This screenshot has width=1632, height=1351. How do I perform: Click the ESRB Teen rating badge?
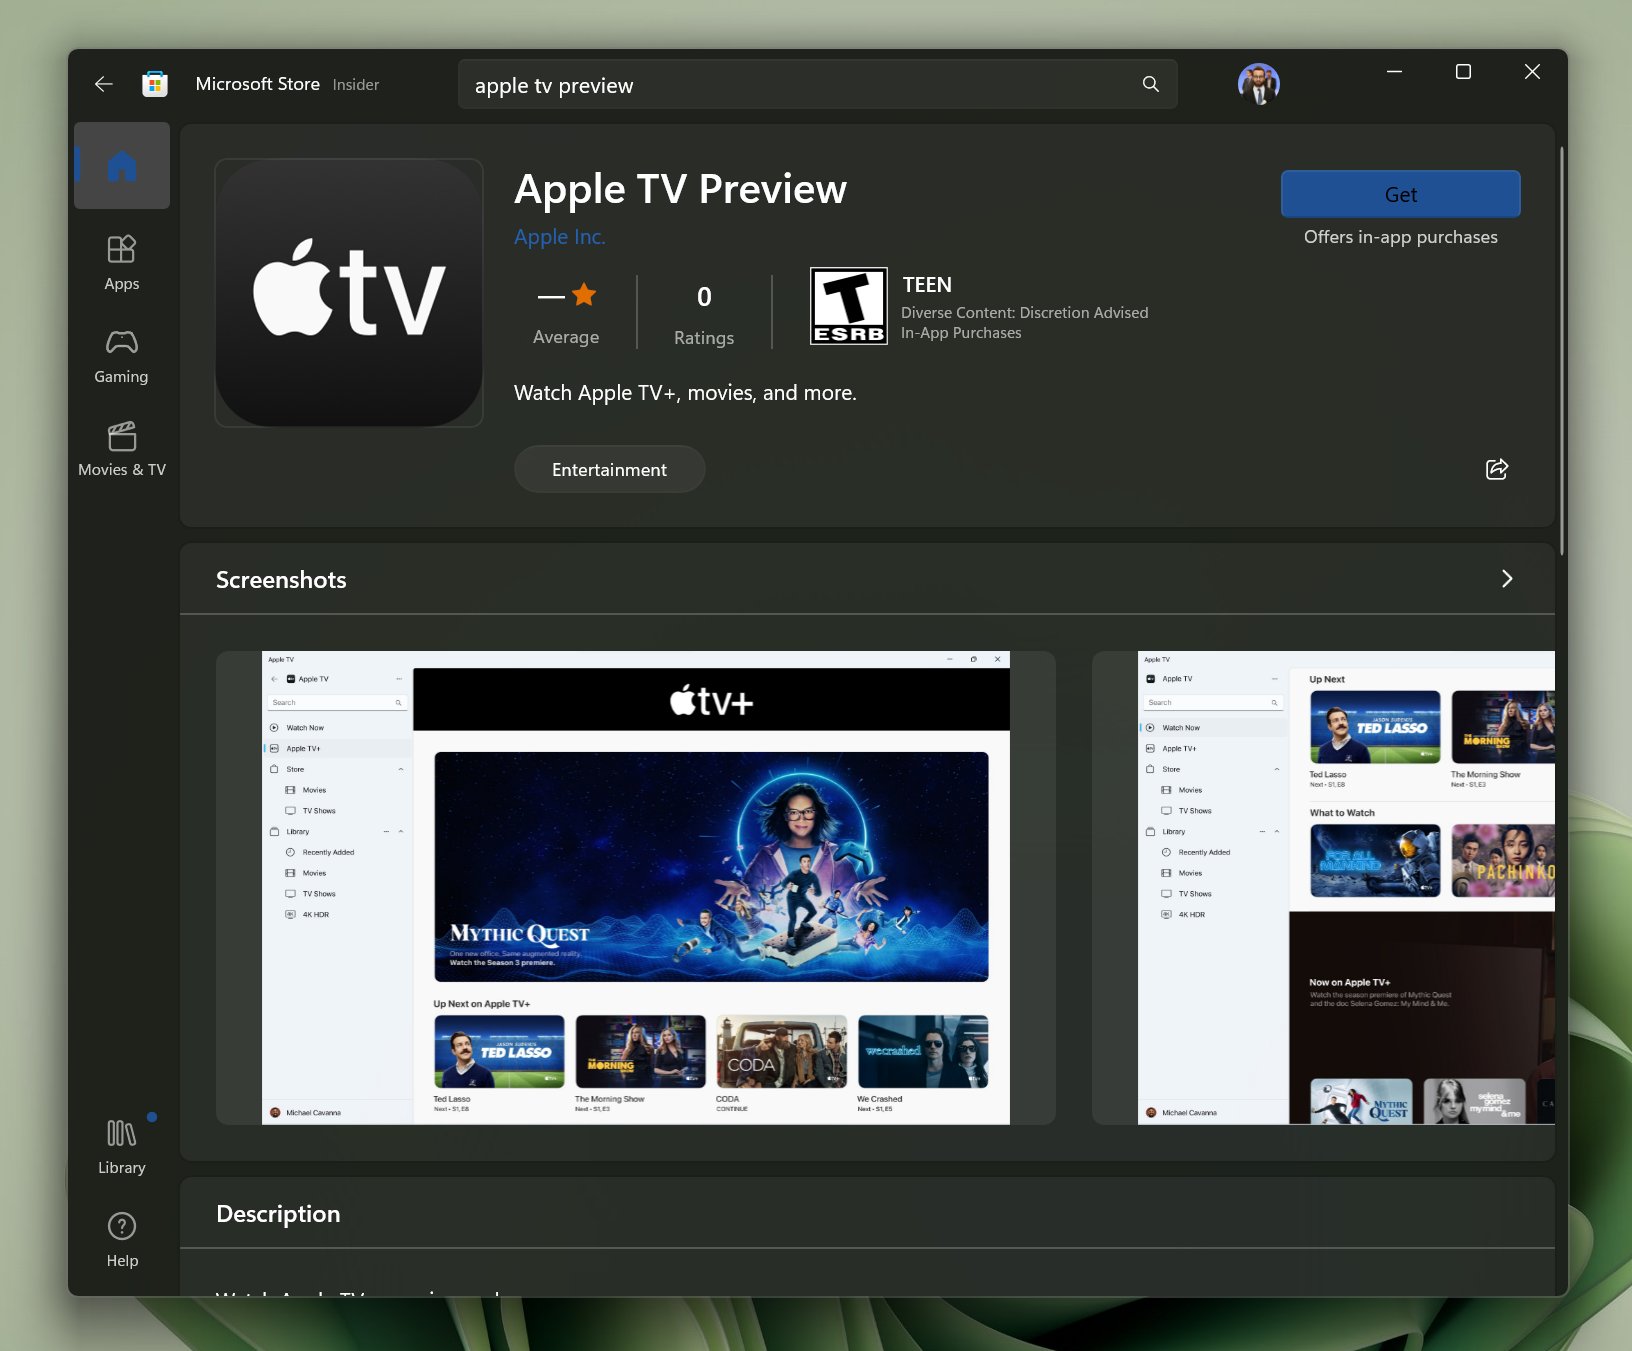tap(848, 306)
